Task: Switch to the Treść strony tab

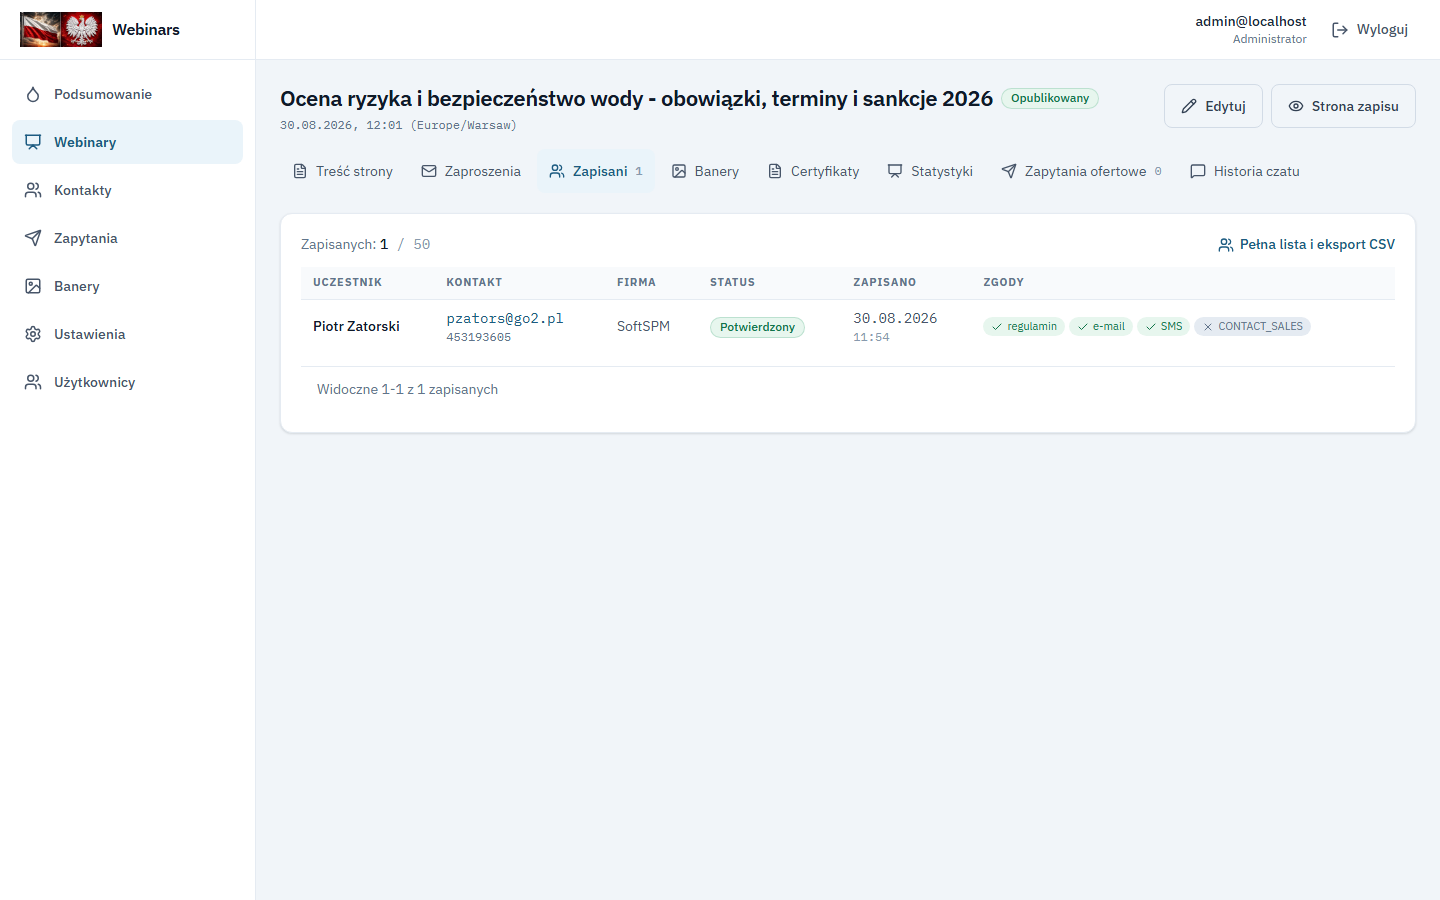Action: 342,171
